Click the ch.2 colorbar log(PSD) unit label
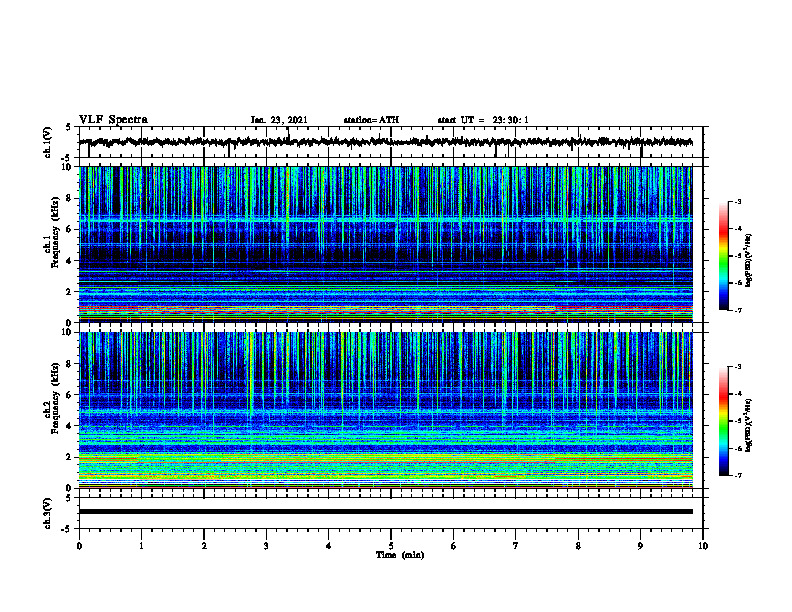Screen dimensions: 792x612 (749, 425)
